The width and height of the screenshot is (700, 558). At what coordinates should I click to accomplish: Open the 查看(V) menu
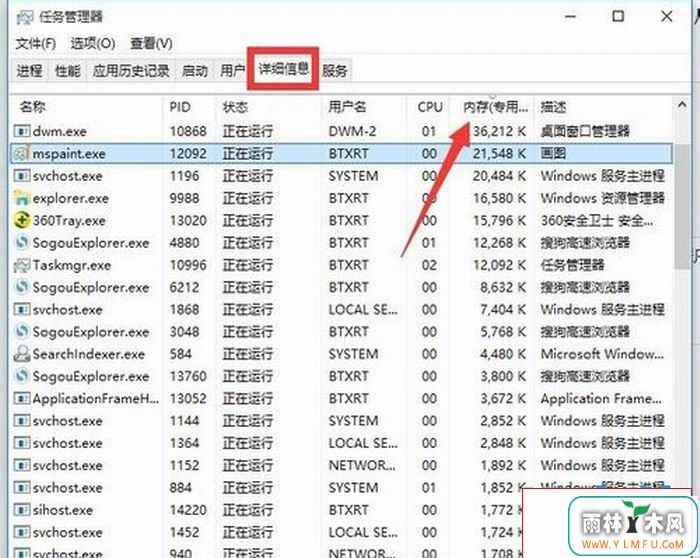pyautogui.click(x=151, y=43)
